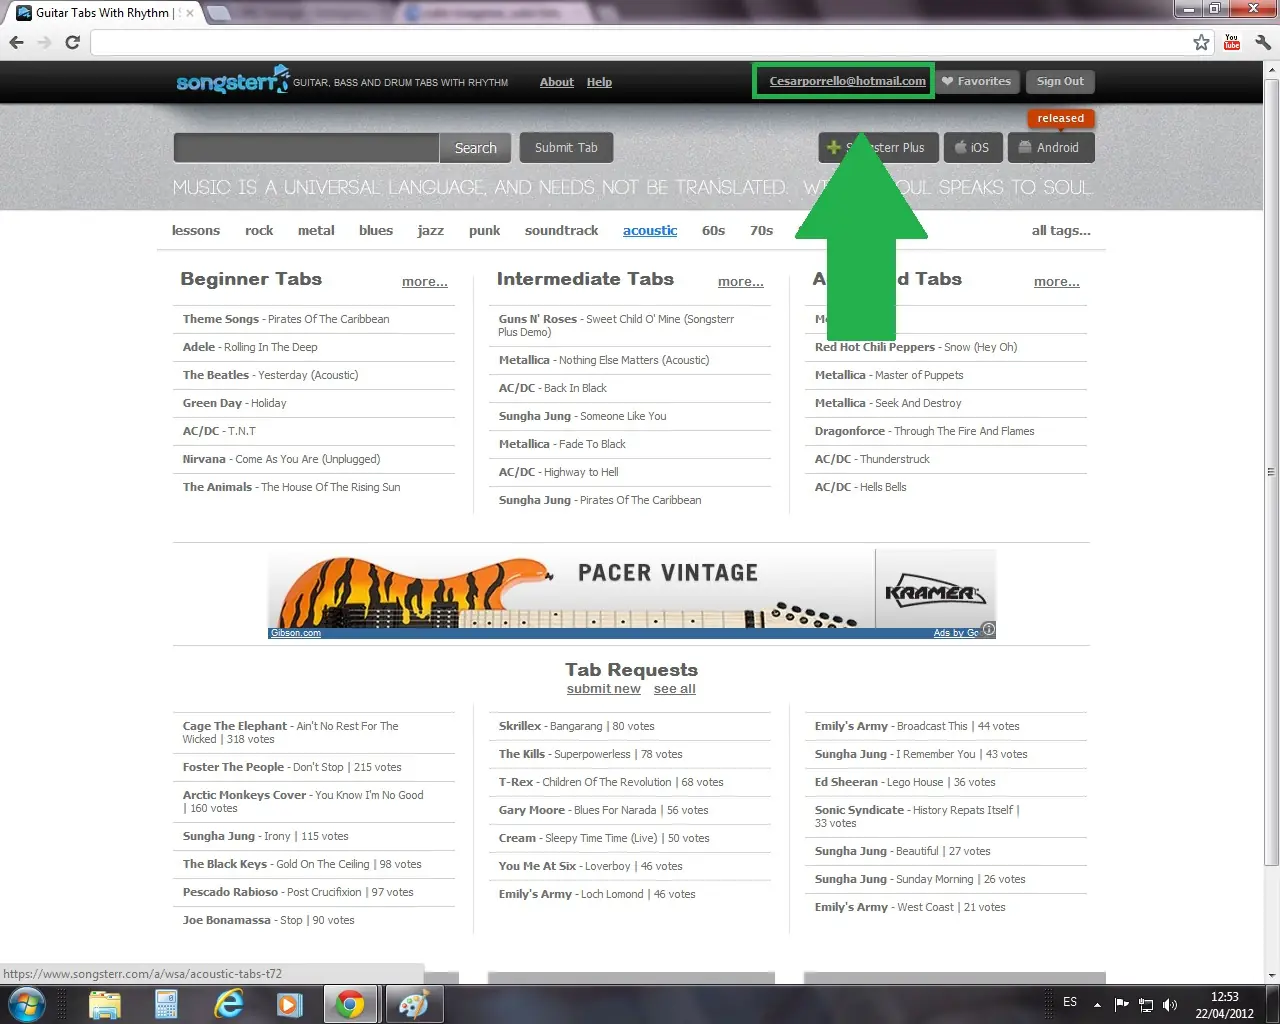The image size is (1280, 1024).
Task: Show more Advanced Tabs
Action: point(1057,282)
